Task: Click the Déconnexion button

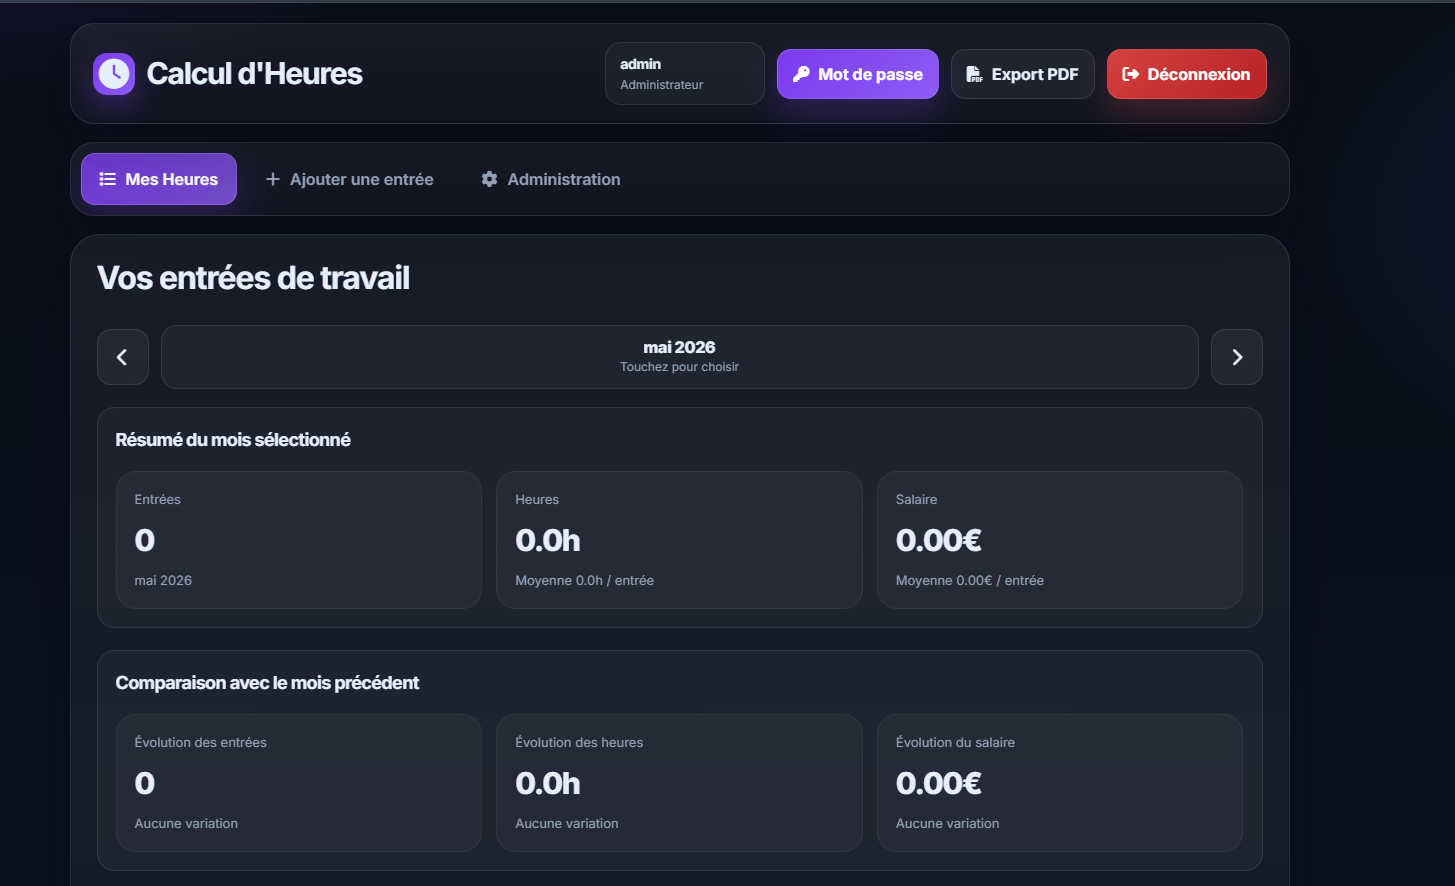Action: click(x=1187, y=74)
